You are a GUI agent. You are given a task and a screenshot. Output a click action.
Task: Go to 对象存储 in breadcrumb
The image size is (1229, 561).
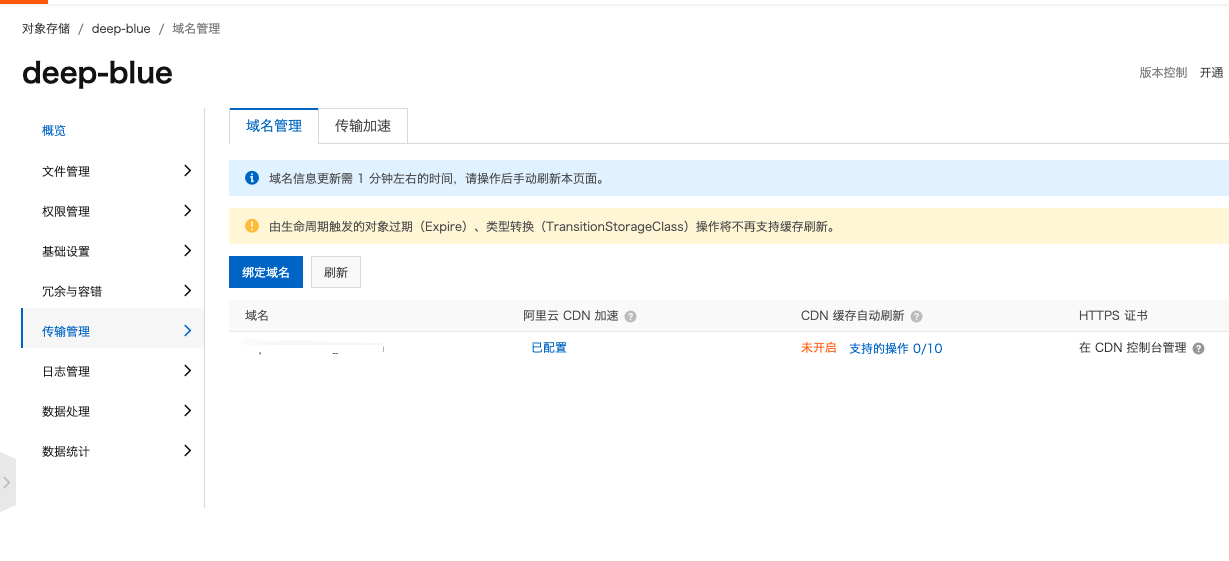coord(46,29)
